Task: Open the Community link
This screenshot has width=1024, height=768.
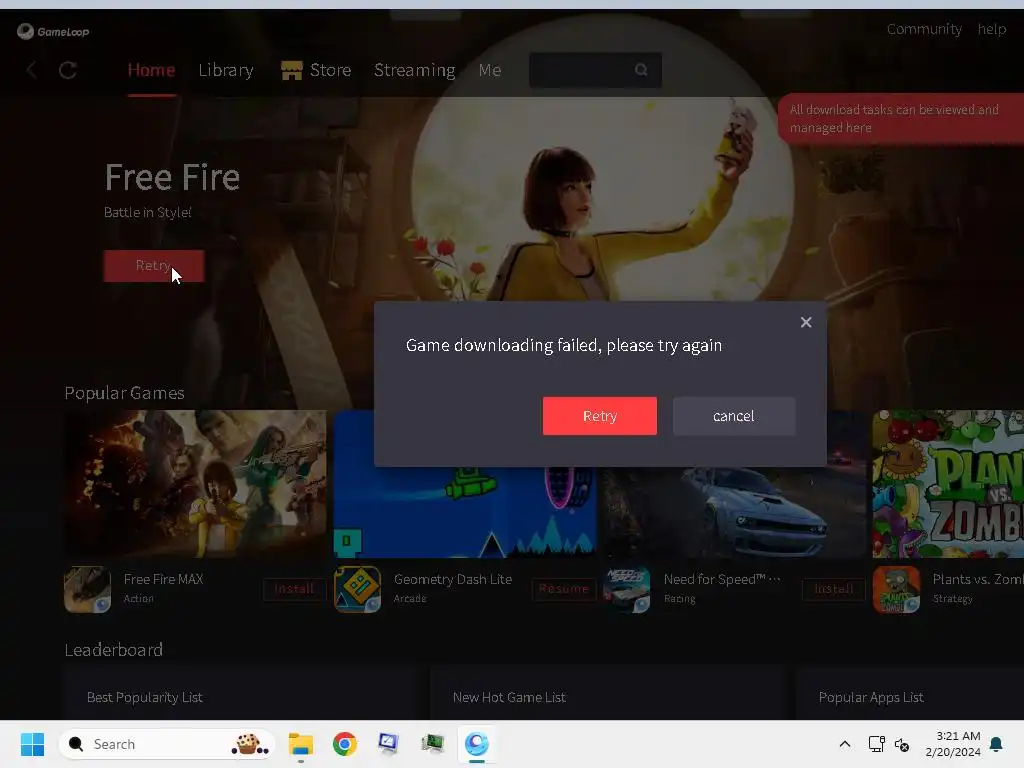Action: pos(924,29)
